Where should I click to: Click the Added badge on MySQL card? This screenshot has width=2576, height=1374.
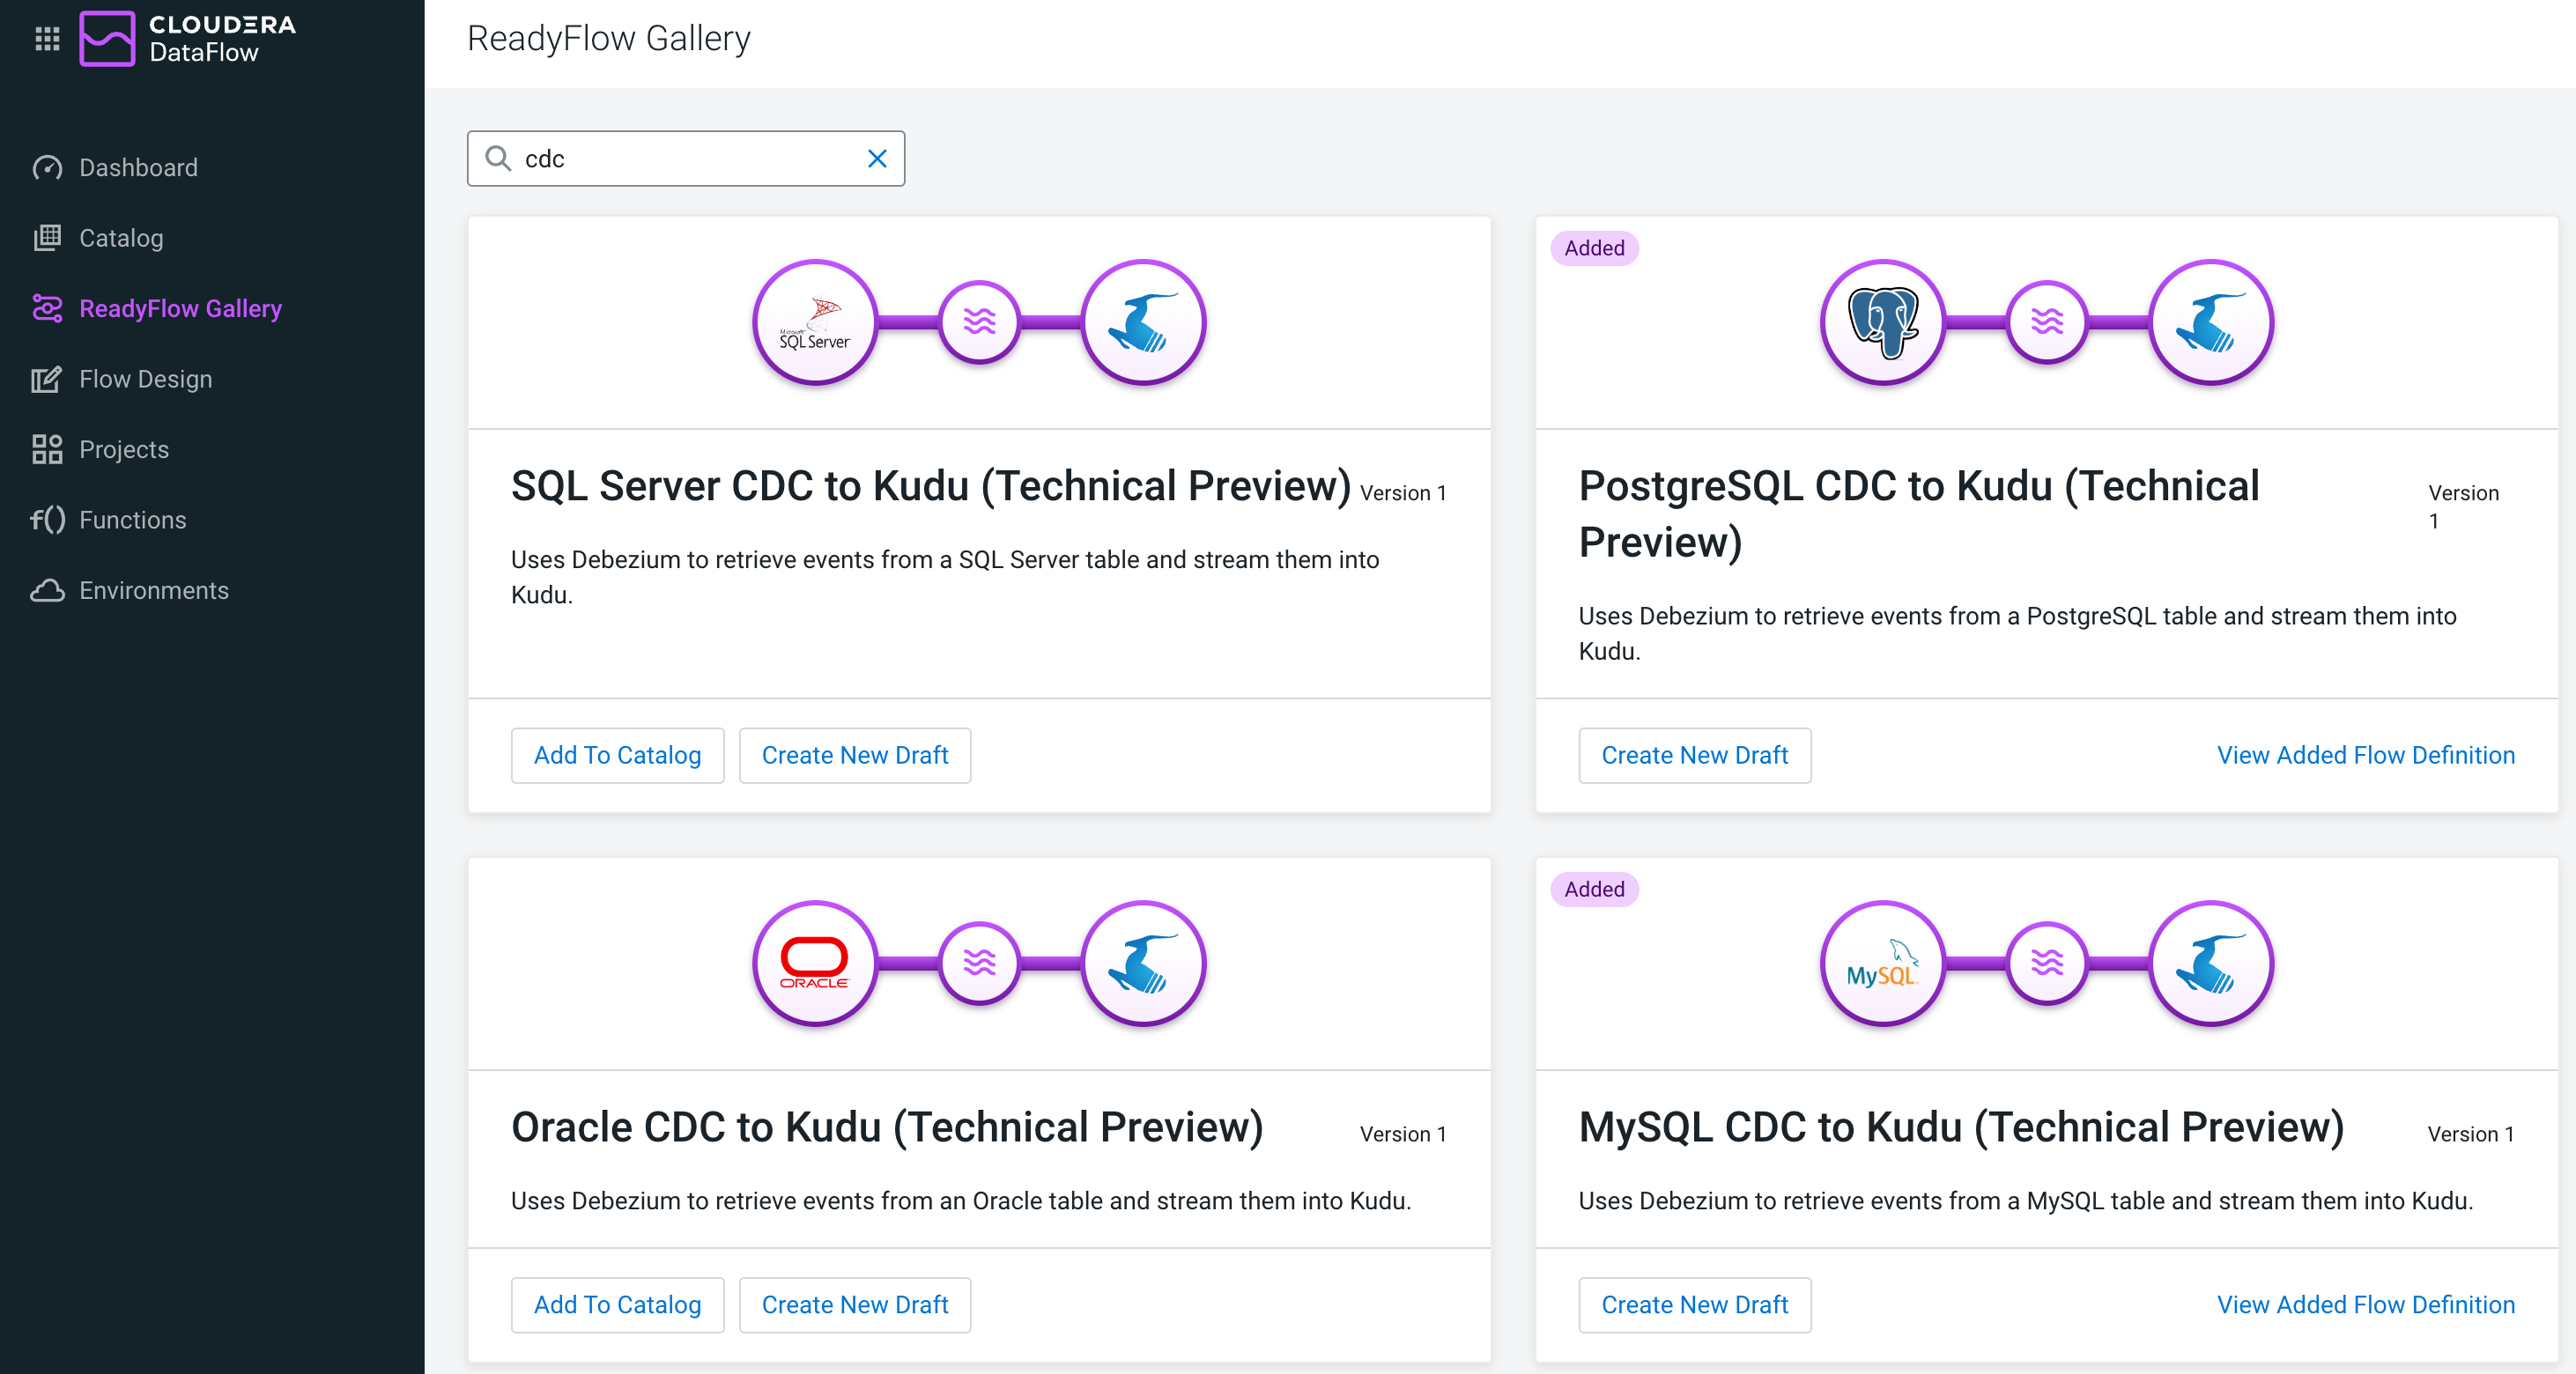point(1594,889)
